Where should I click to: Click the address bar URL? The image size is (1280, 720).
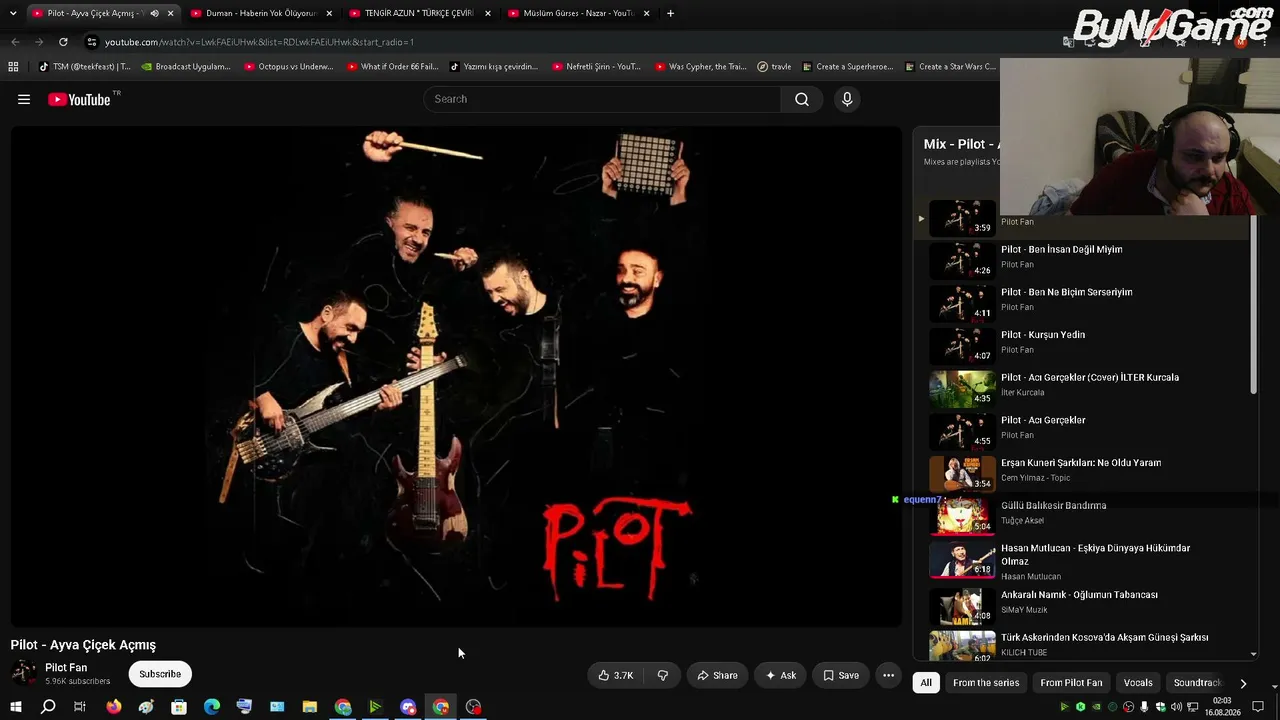click(259, 42)
